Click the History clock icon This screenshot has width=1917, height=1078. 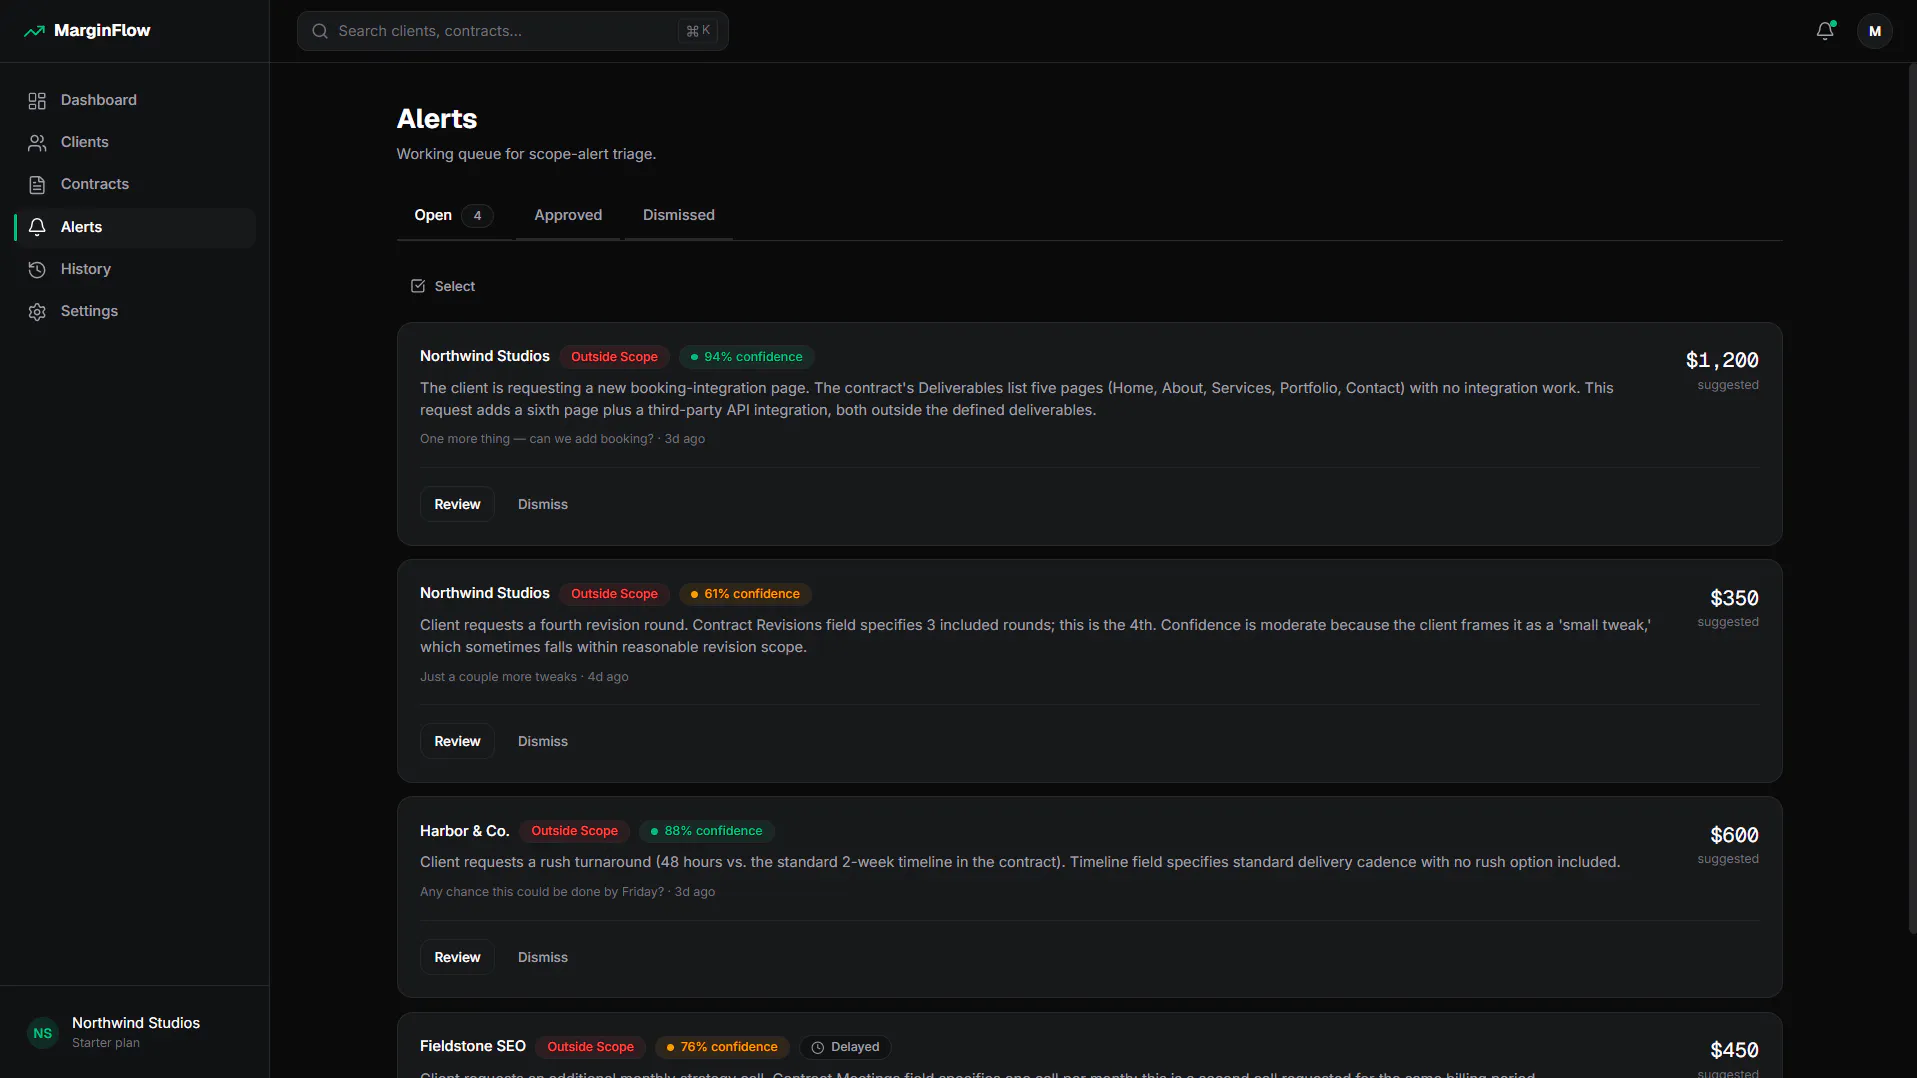point(37,270)
